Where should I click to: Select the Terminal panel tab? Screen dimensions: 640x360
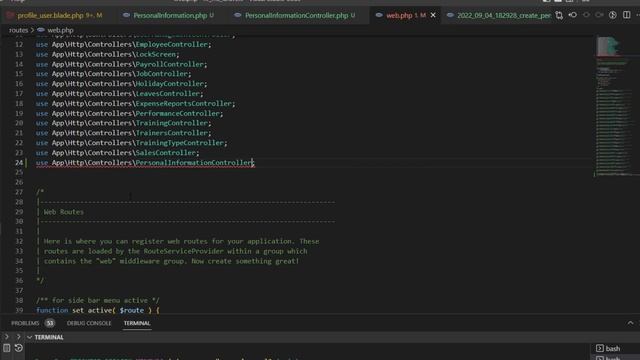point(137,323)
